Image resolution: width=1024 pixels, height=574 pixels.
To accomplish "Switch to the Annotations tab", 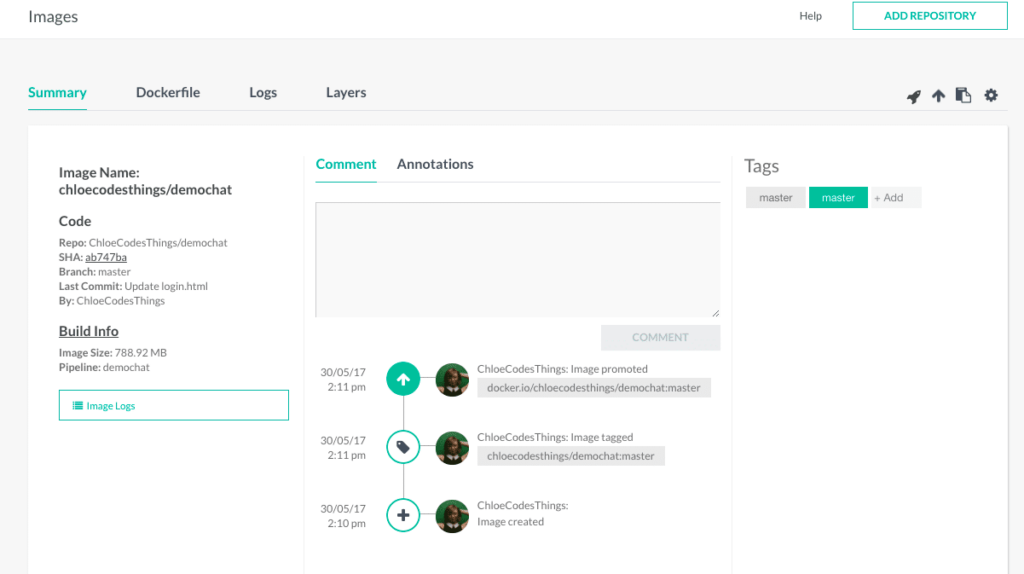I will point(435,164).
